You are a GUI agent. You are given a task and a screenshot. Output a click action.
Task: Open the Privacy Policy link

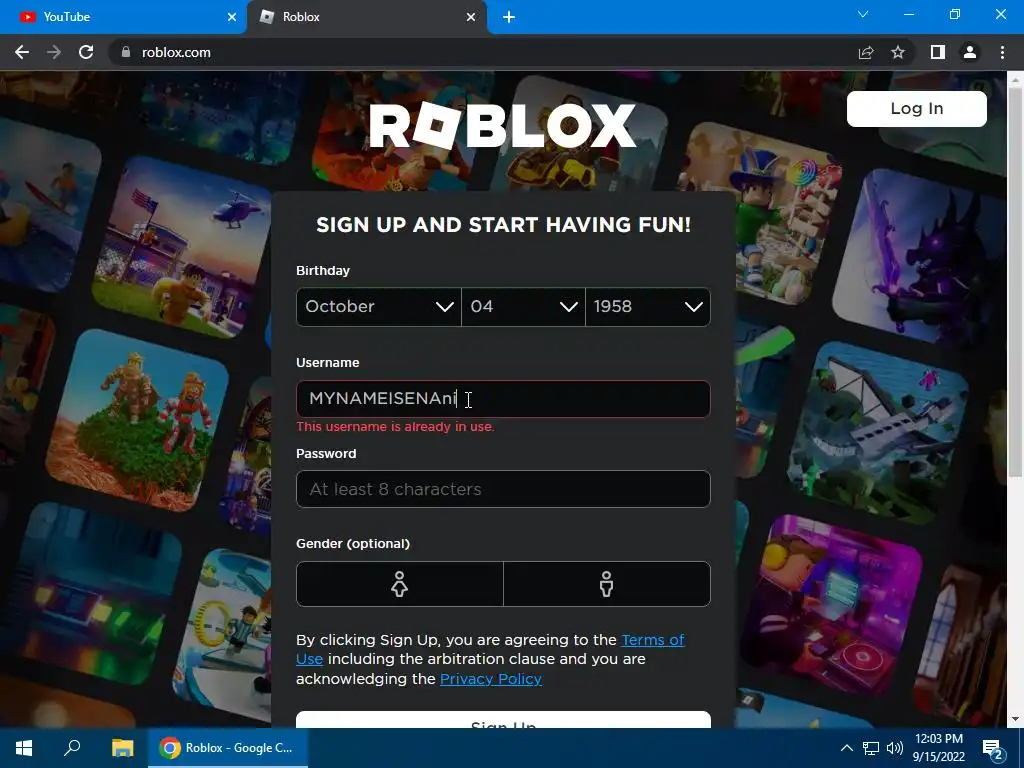point(490,679)
